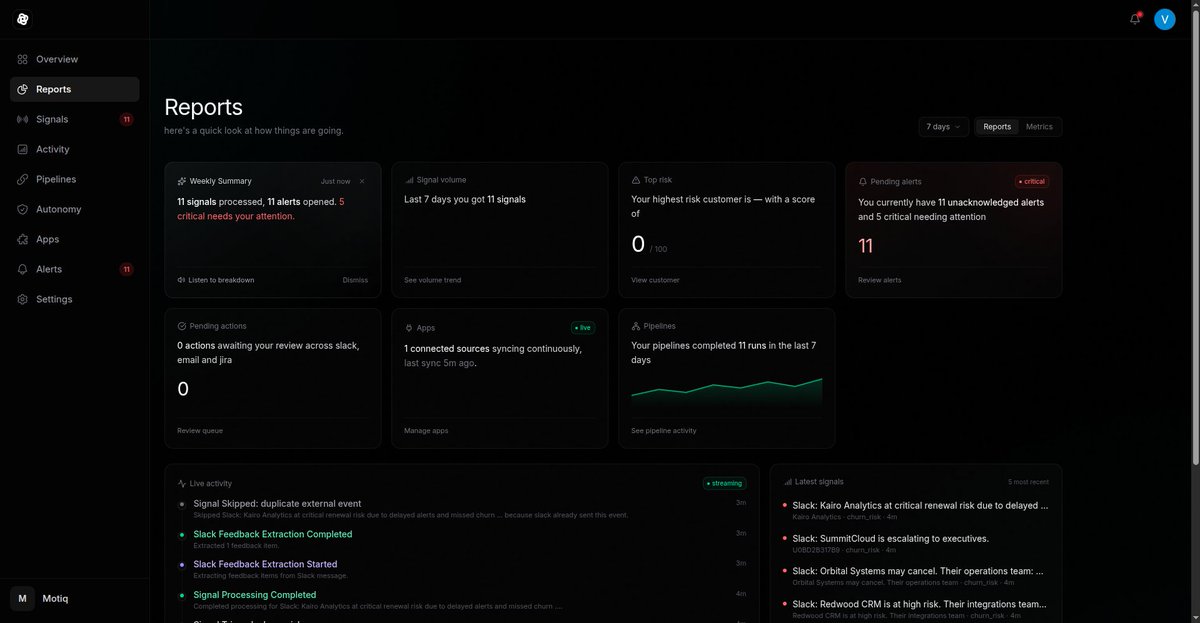Viewport: 1200px width, 623px height.
Task: Click the warning triangle icon on Top risk card
Action: pyautogui.click(x=636, y=180)
